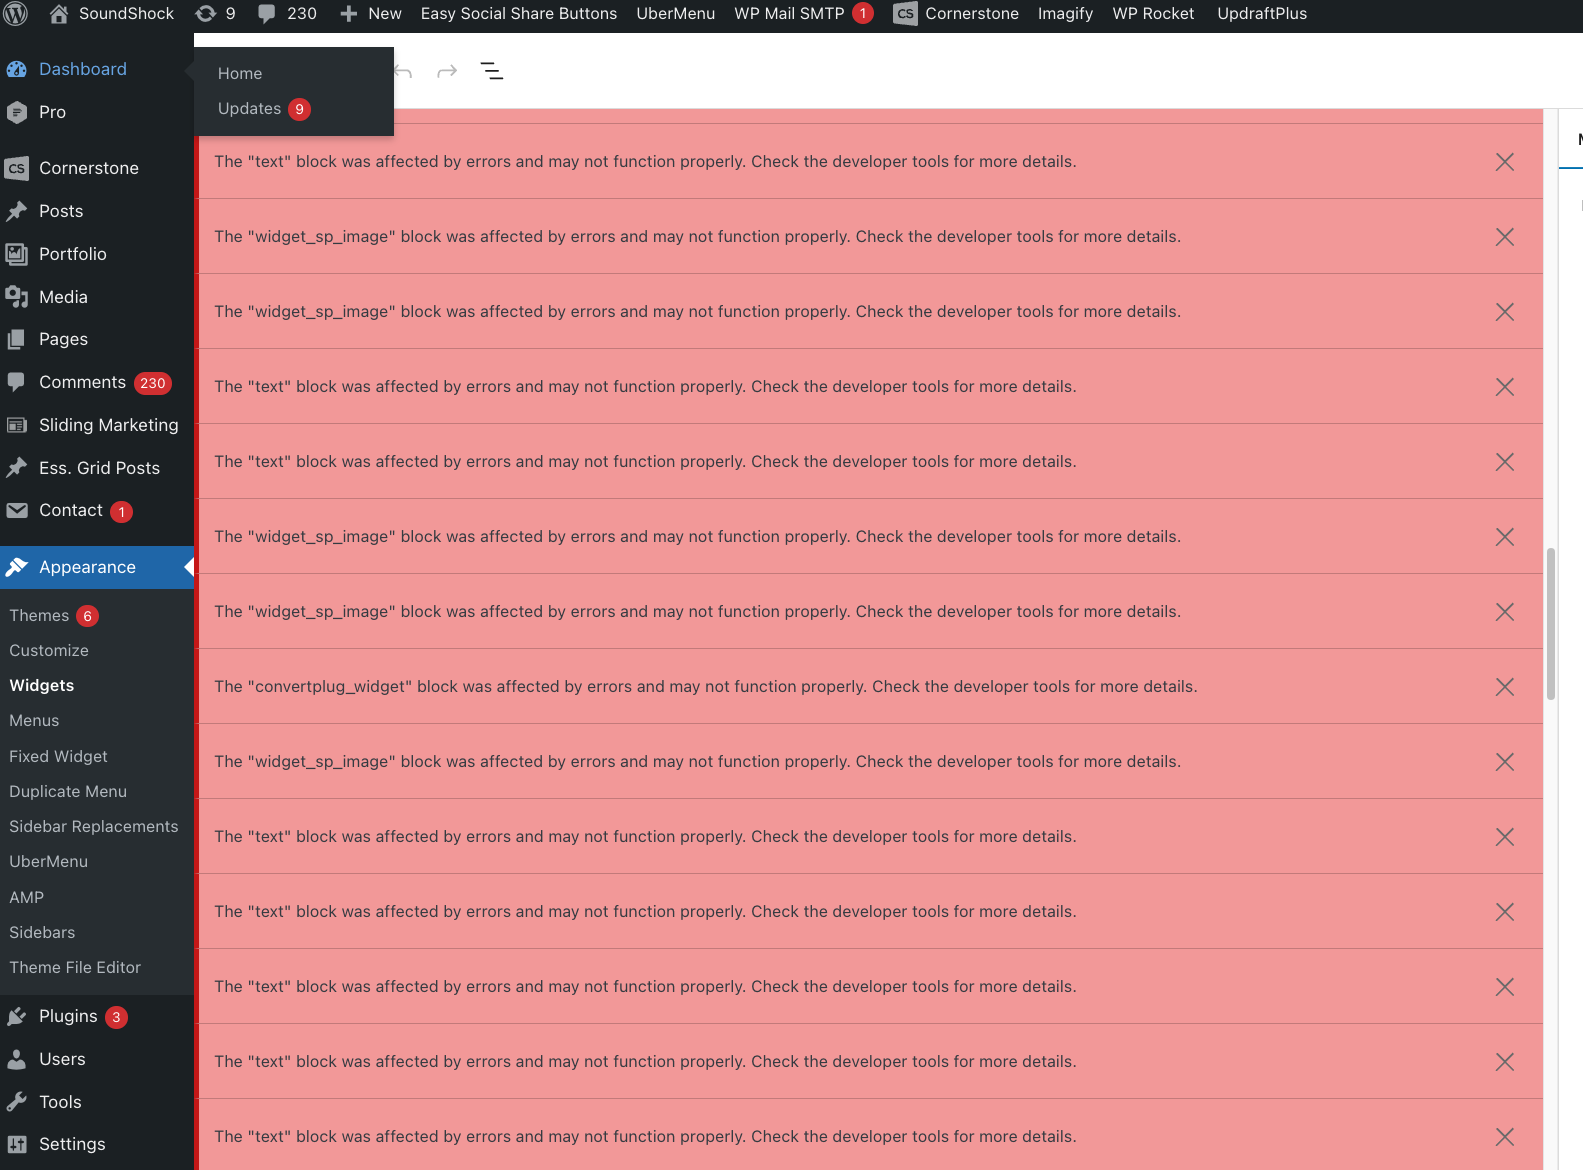The height and width of the screenshot is (1170, 1583).
Task: Select Home in Dashboard flyout
Action: [240, 74]
